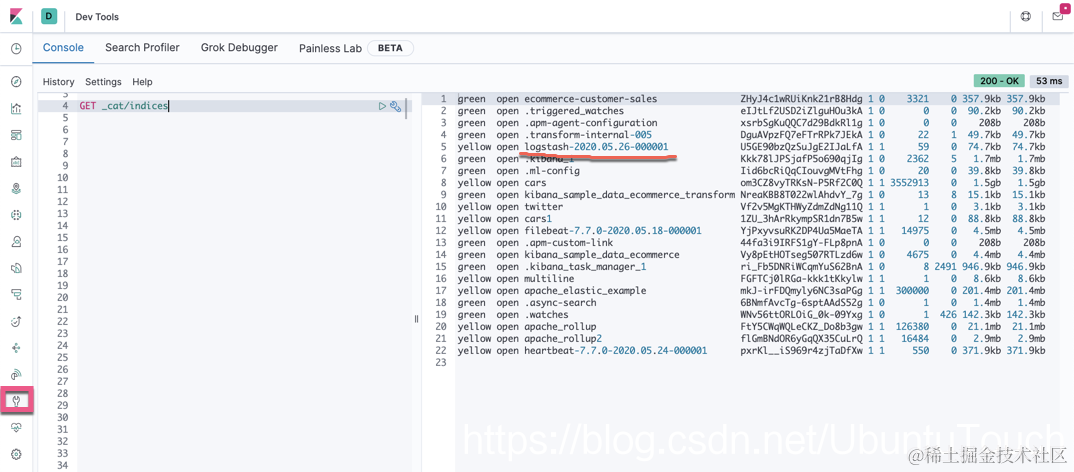Click '.triggered_watches' in the output
The image size is (1074, 472).
click(x=574, y=110)
